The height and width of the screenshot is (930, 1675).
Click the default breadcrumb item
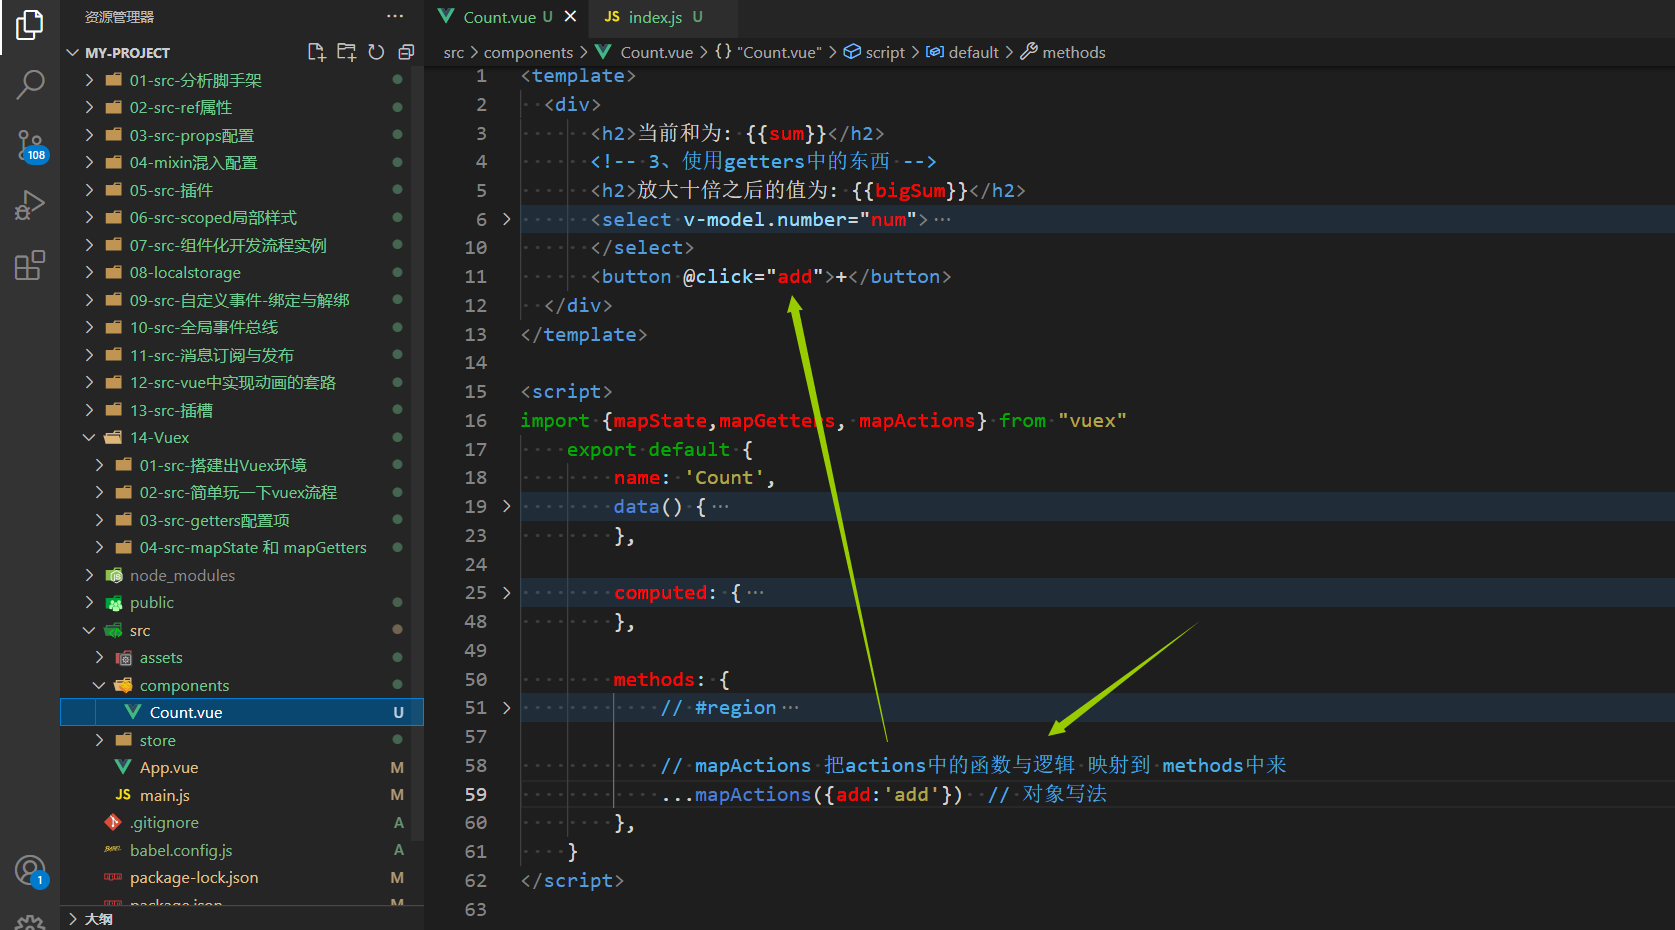[963, 52]
